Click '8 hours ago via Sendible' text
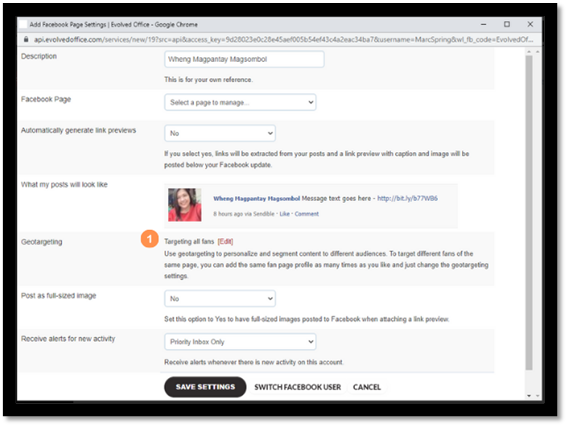Image resolution: width=566 pixels, height=426 pixels. coord(244,214)
